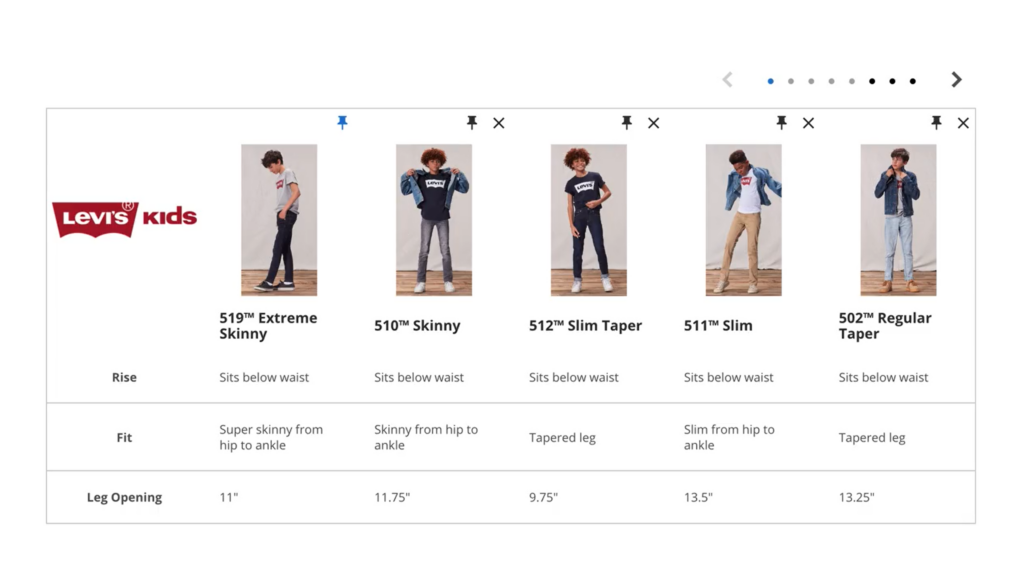Click the 502 Regular Taper model photo
Image resolution: width=1024 pixels, height=584 pixels.
(898, 220)
